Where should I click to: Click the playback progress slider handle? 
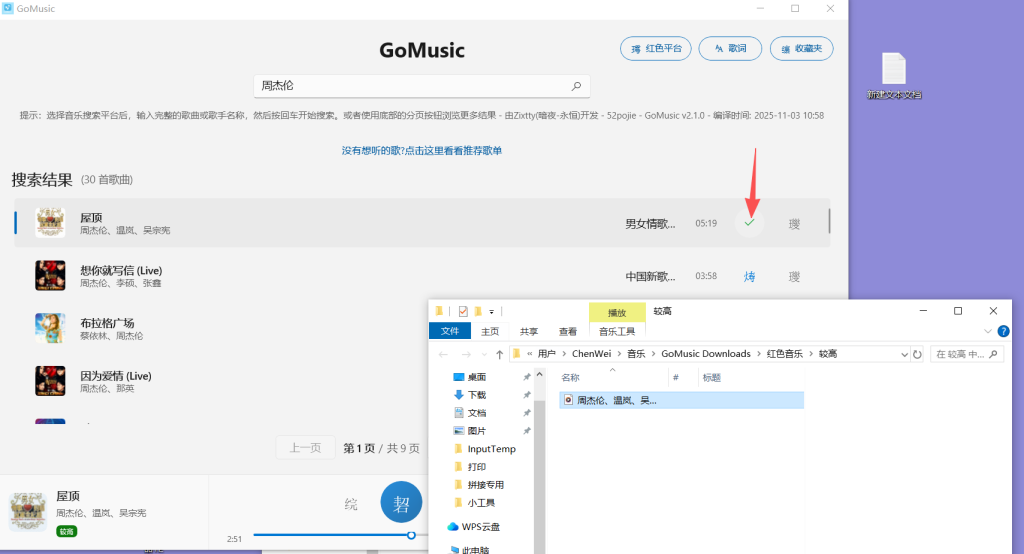[x=411, y=535]
